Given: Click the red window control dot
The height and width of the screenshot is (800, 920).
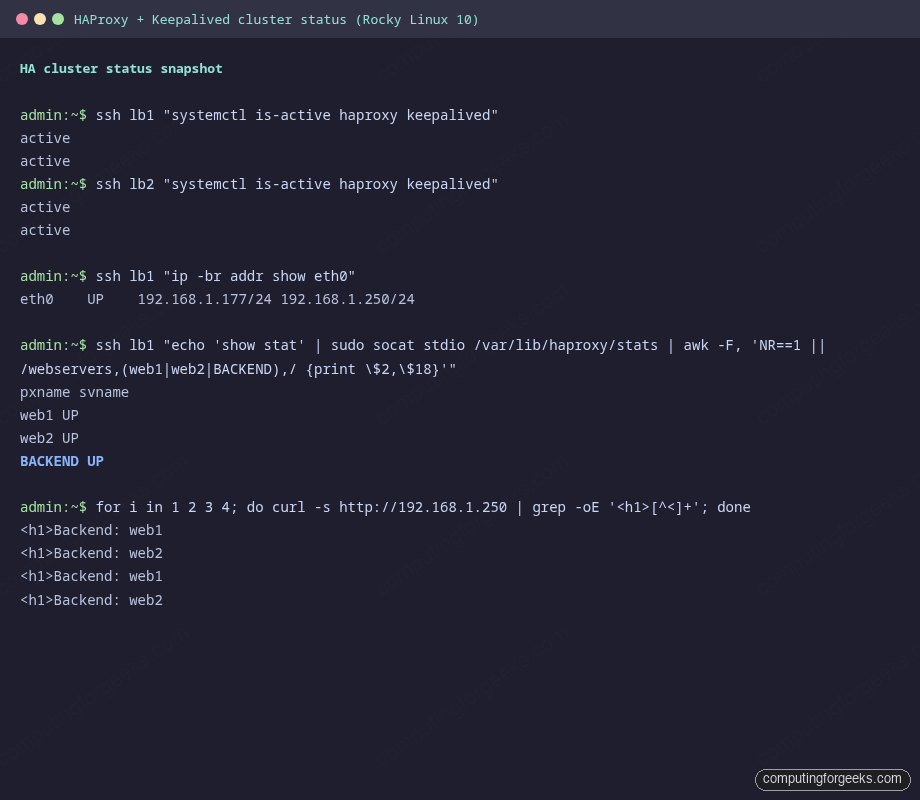Looking at the screenshot, I should coord(24,18).
